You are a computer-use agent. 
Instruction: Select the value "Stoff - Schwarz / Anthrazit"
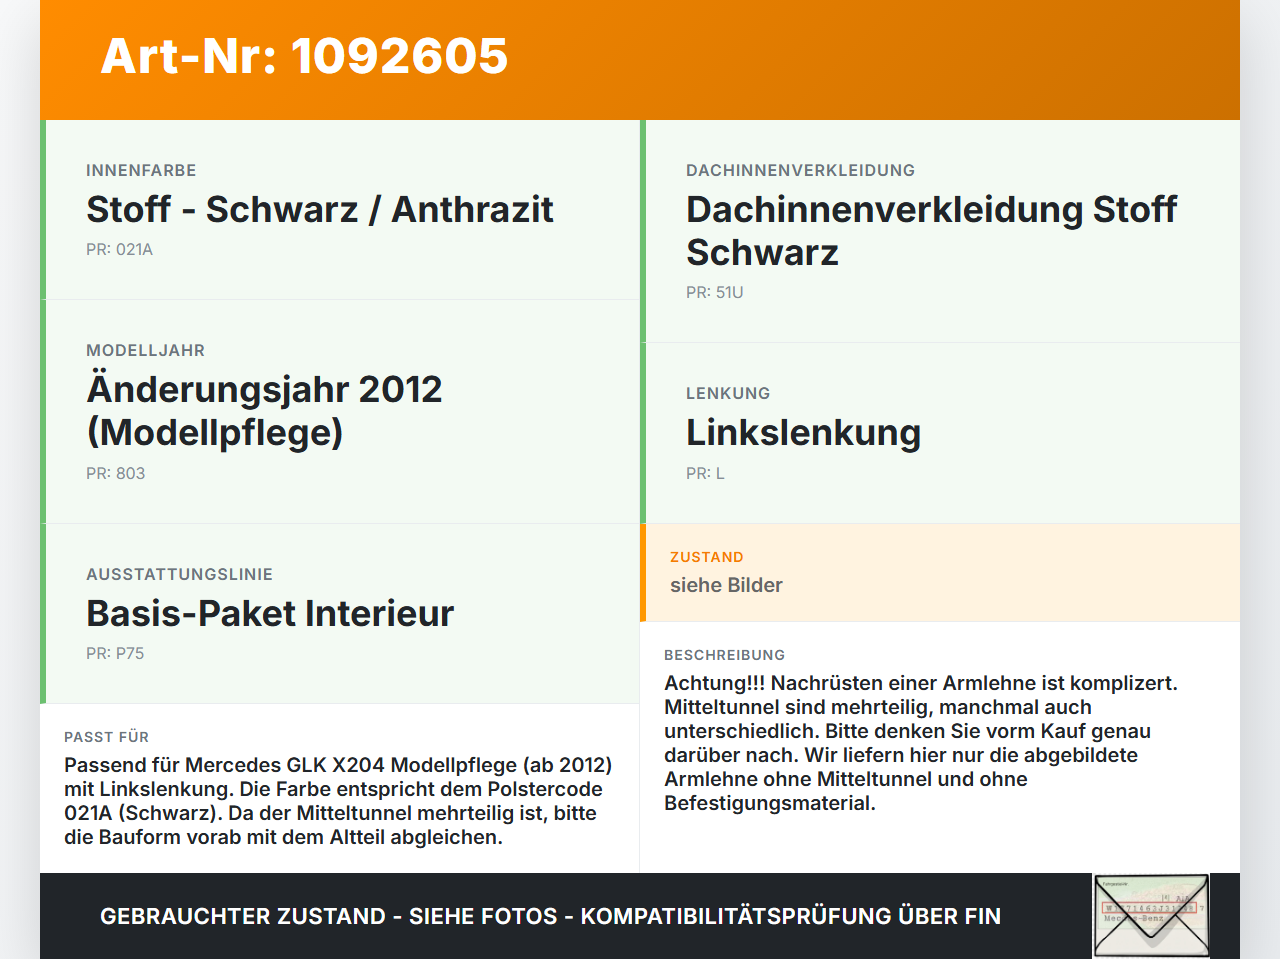[x=320, y=209]
